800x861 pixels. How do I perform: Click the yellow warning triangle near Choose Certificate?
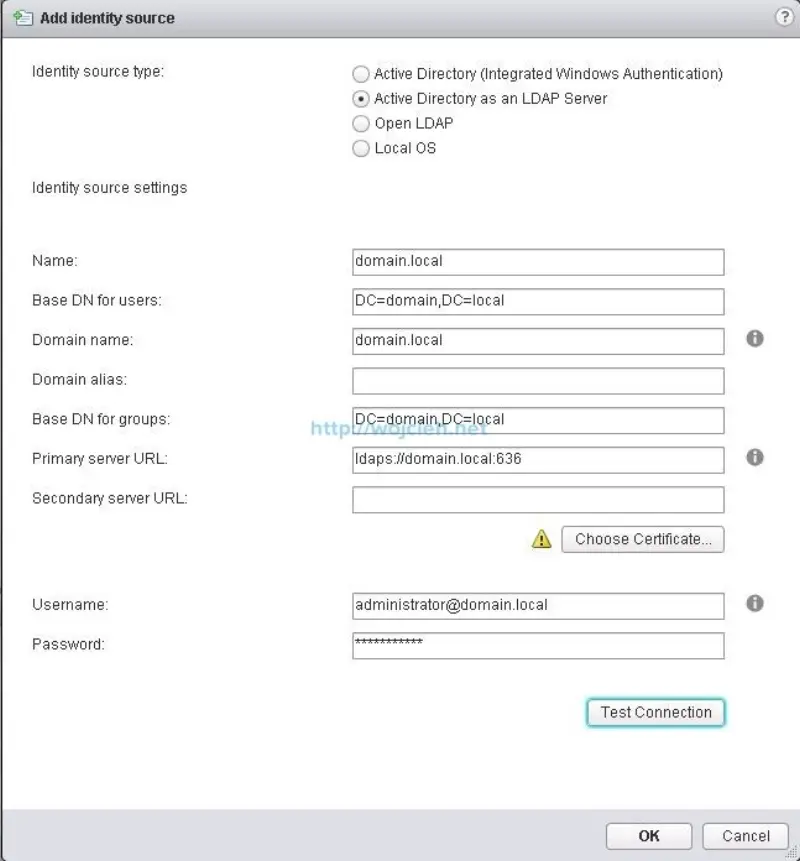click(540, 539)
